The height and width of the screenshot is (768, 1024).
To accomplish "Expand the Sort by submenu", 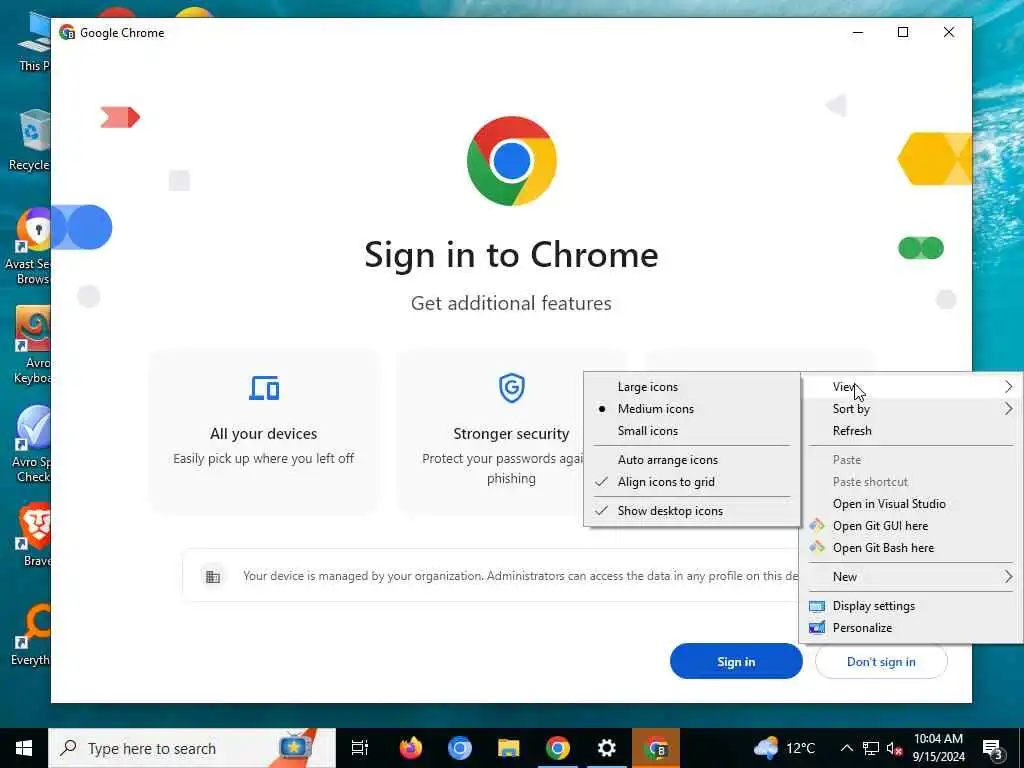I will pyautogui.click(x=912, y=409).
